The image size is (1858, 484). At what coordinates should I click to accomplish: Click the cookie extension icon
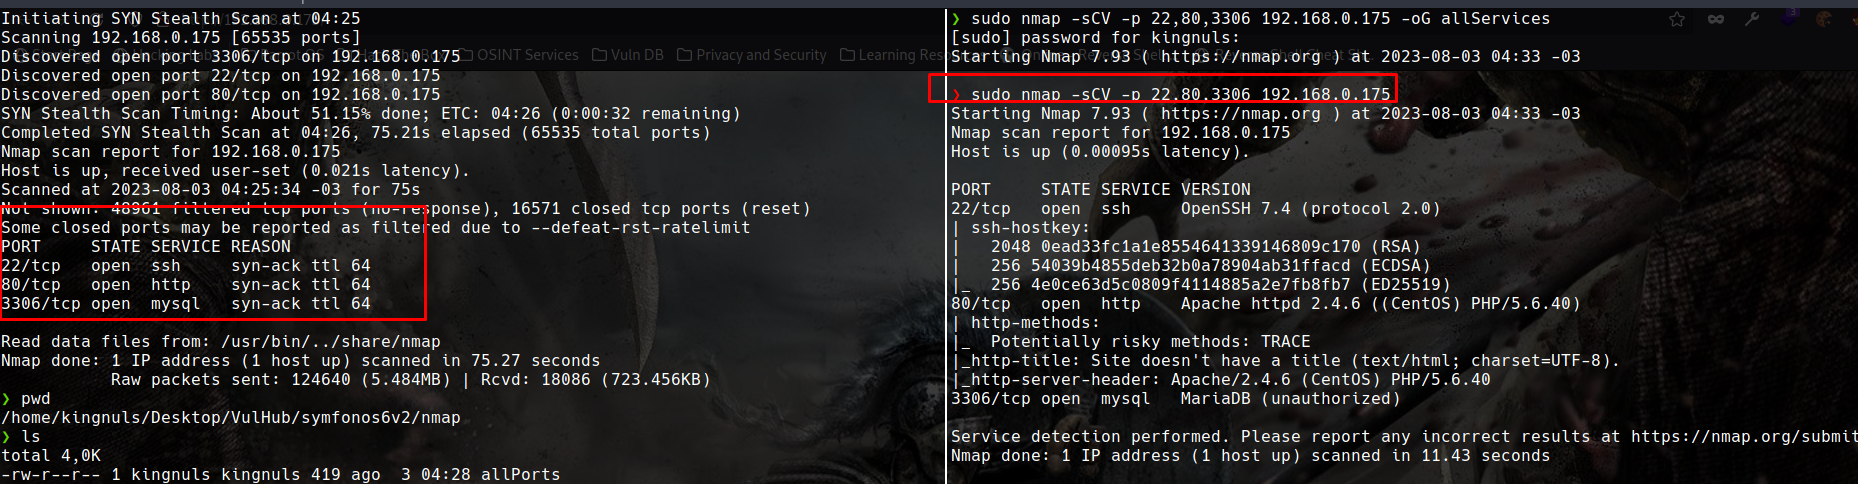point(1824,19)
